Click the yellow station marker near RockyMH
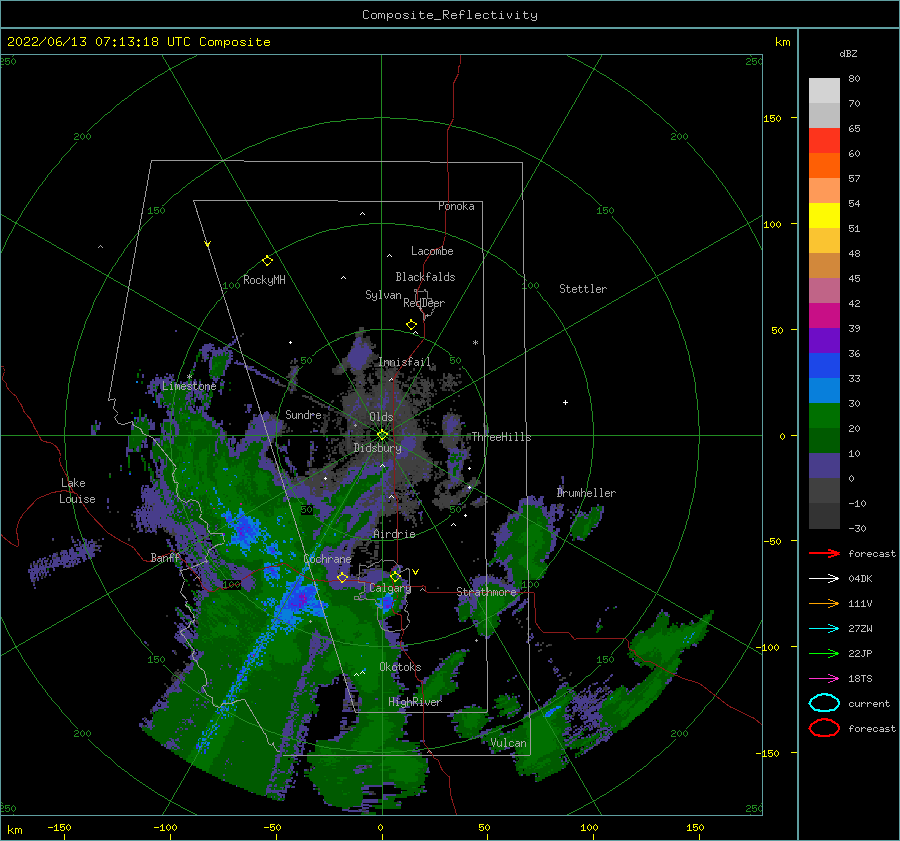Viewport: 900px width, 841px height. click(x=267, y=261)
